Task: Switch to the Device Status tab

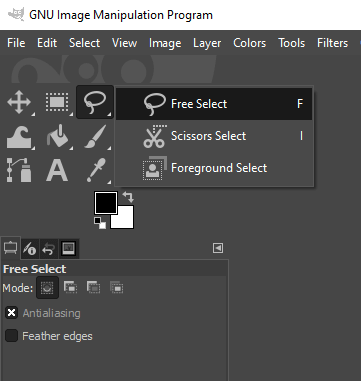Action: 29,249
